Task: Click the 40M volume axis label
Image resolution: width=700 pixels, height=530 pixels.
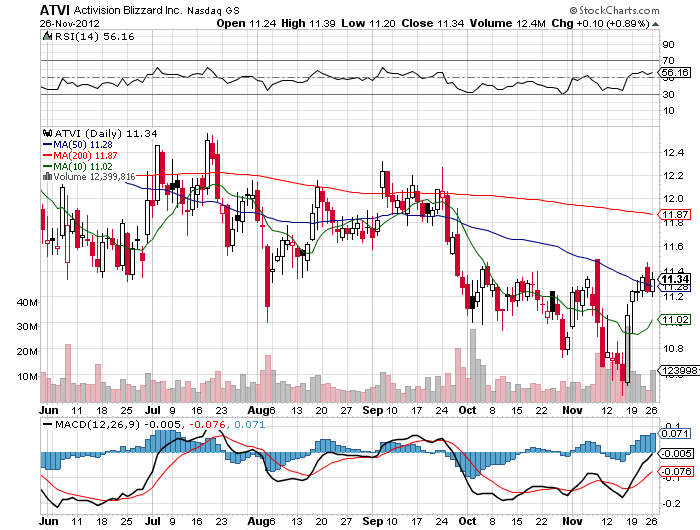Action: [x=27, y=302]
